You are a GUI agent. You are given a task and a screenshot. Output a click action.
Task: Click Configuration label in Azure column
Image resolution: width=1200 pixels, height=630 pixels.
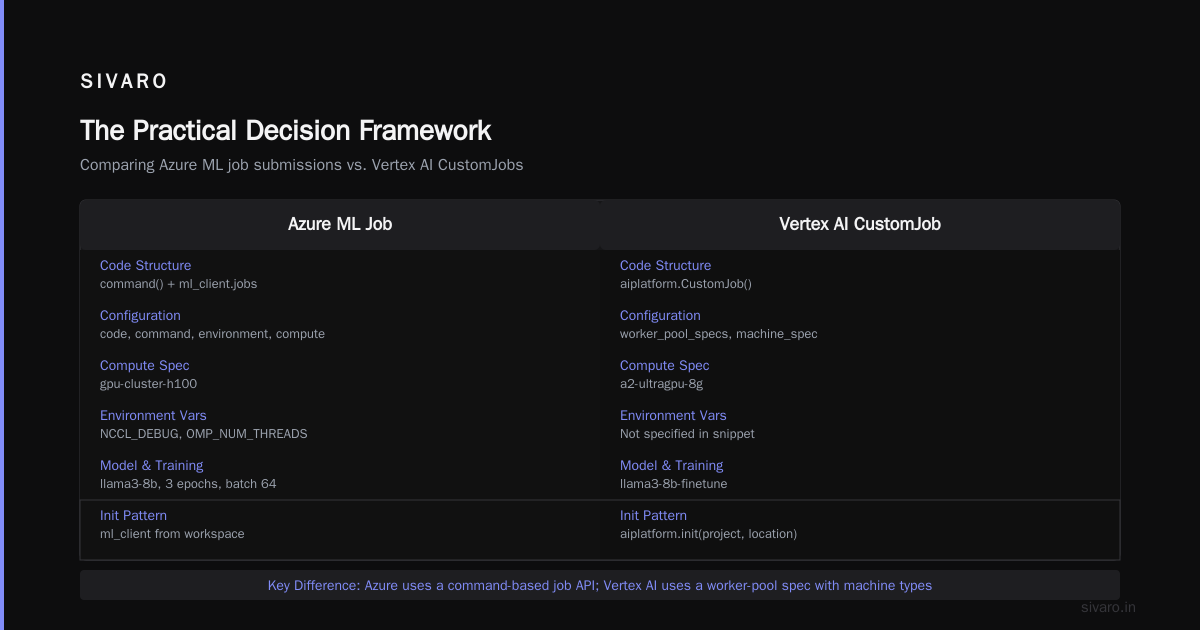point(140,316)
